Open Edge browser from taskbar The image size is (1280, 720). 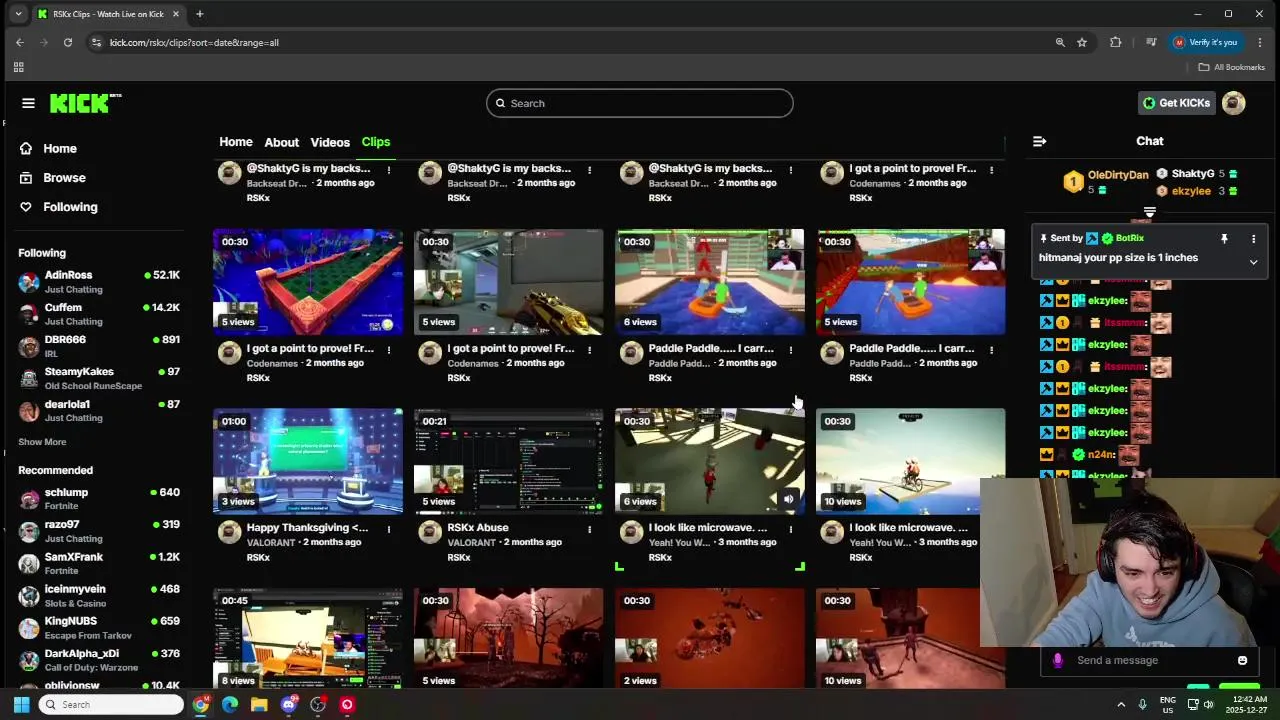click(x=230, y=704)
